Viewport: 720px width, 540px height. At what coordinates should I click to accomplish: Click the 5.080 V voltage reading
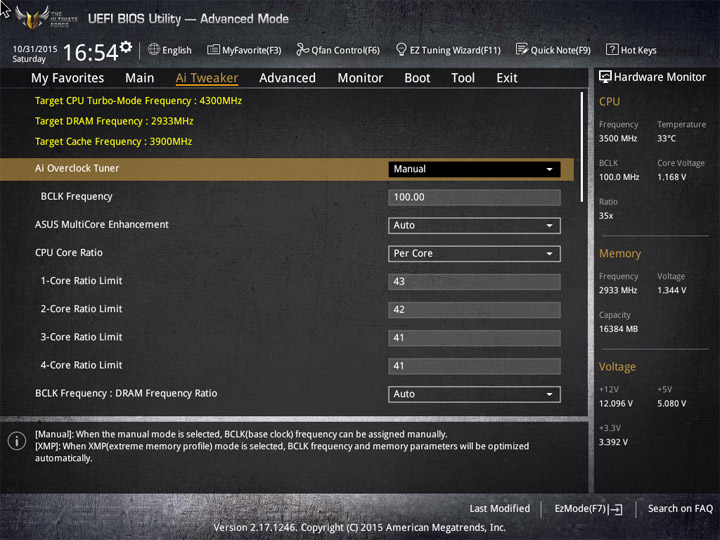672,404
